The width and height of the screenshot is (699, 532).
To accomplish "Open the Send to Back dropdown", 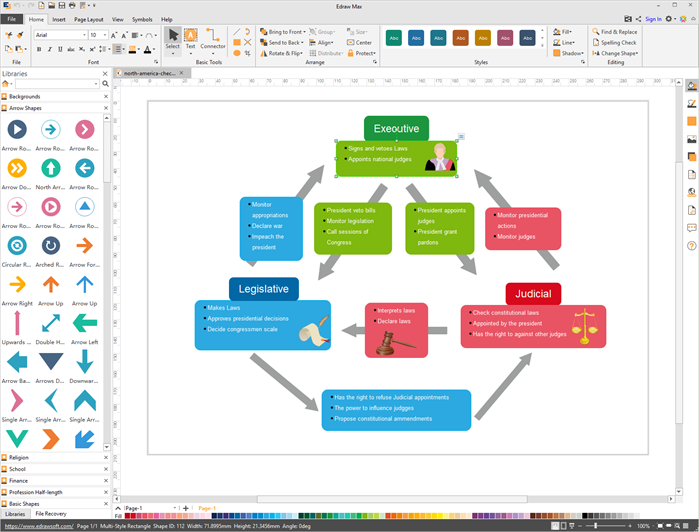I will click(x=281, y=42).
